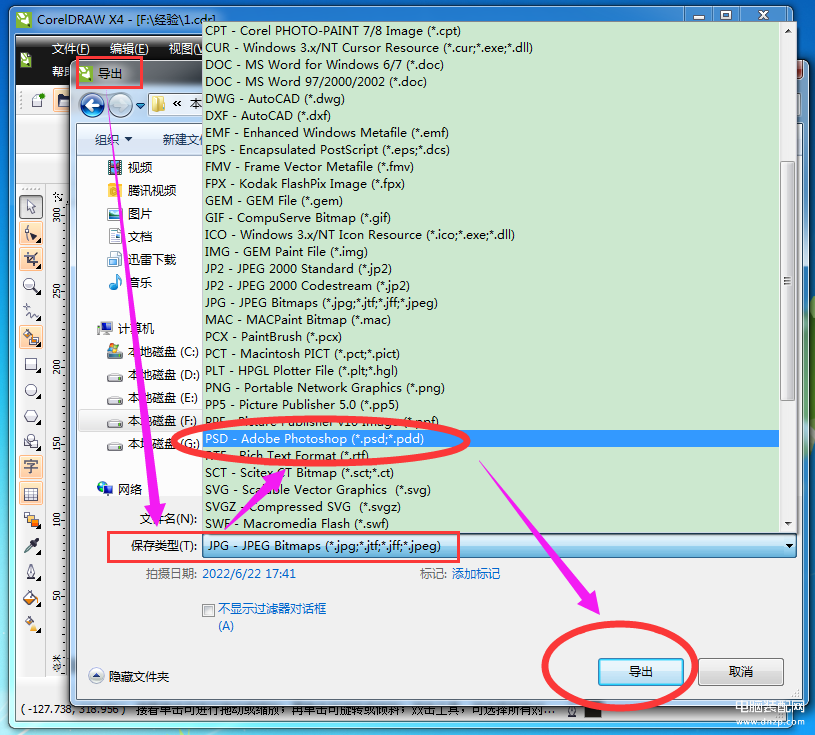Select the Eyedropper tool

[x=31, y=546]
